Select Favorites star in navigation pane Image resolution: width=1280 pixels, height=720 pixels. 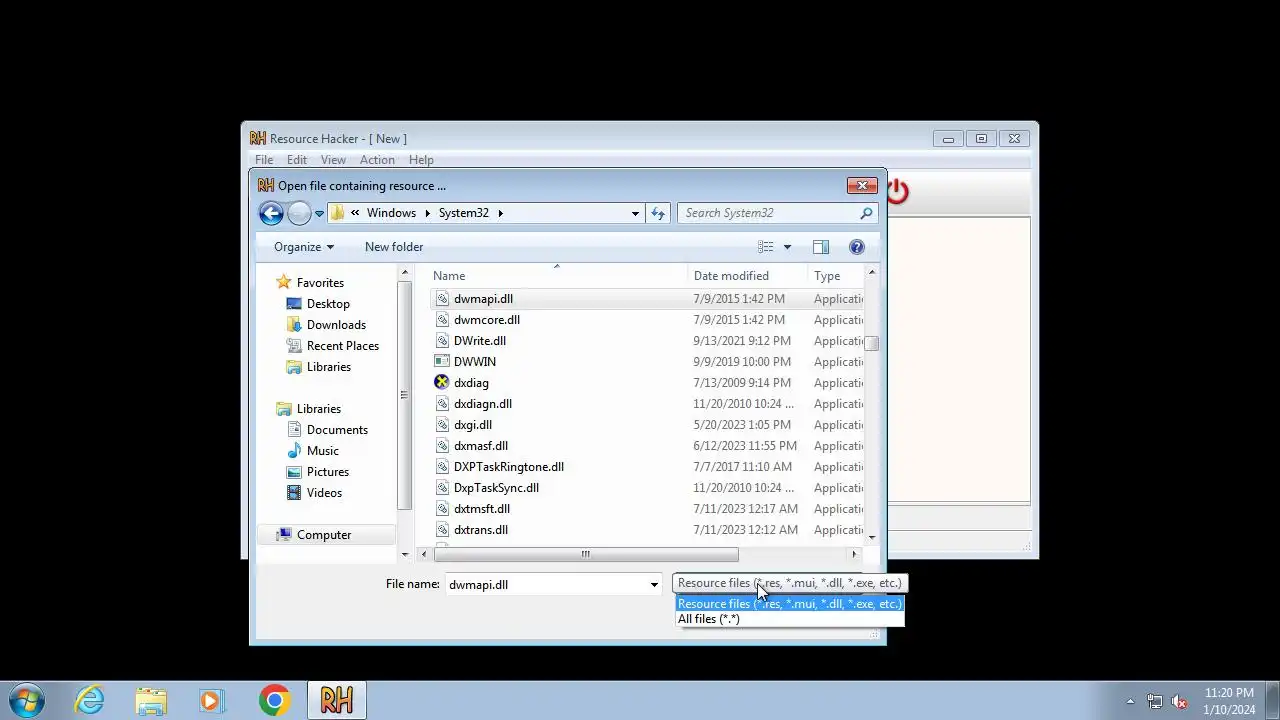284,283
